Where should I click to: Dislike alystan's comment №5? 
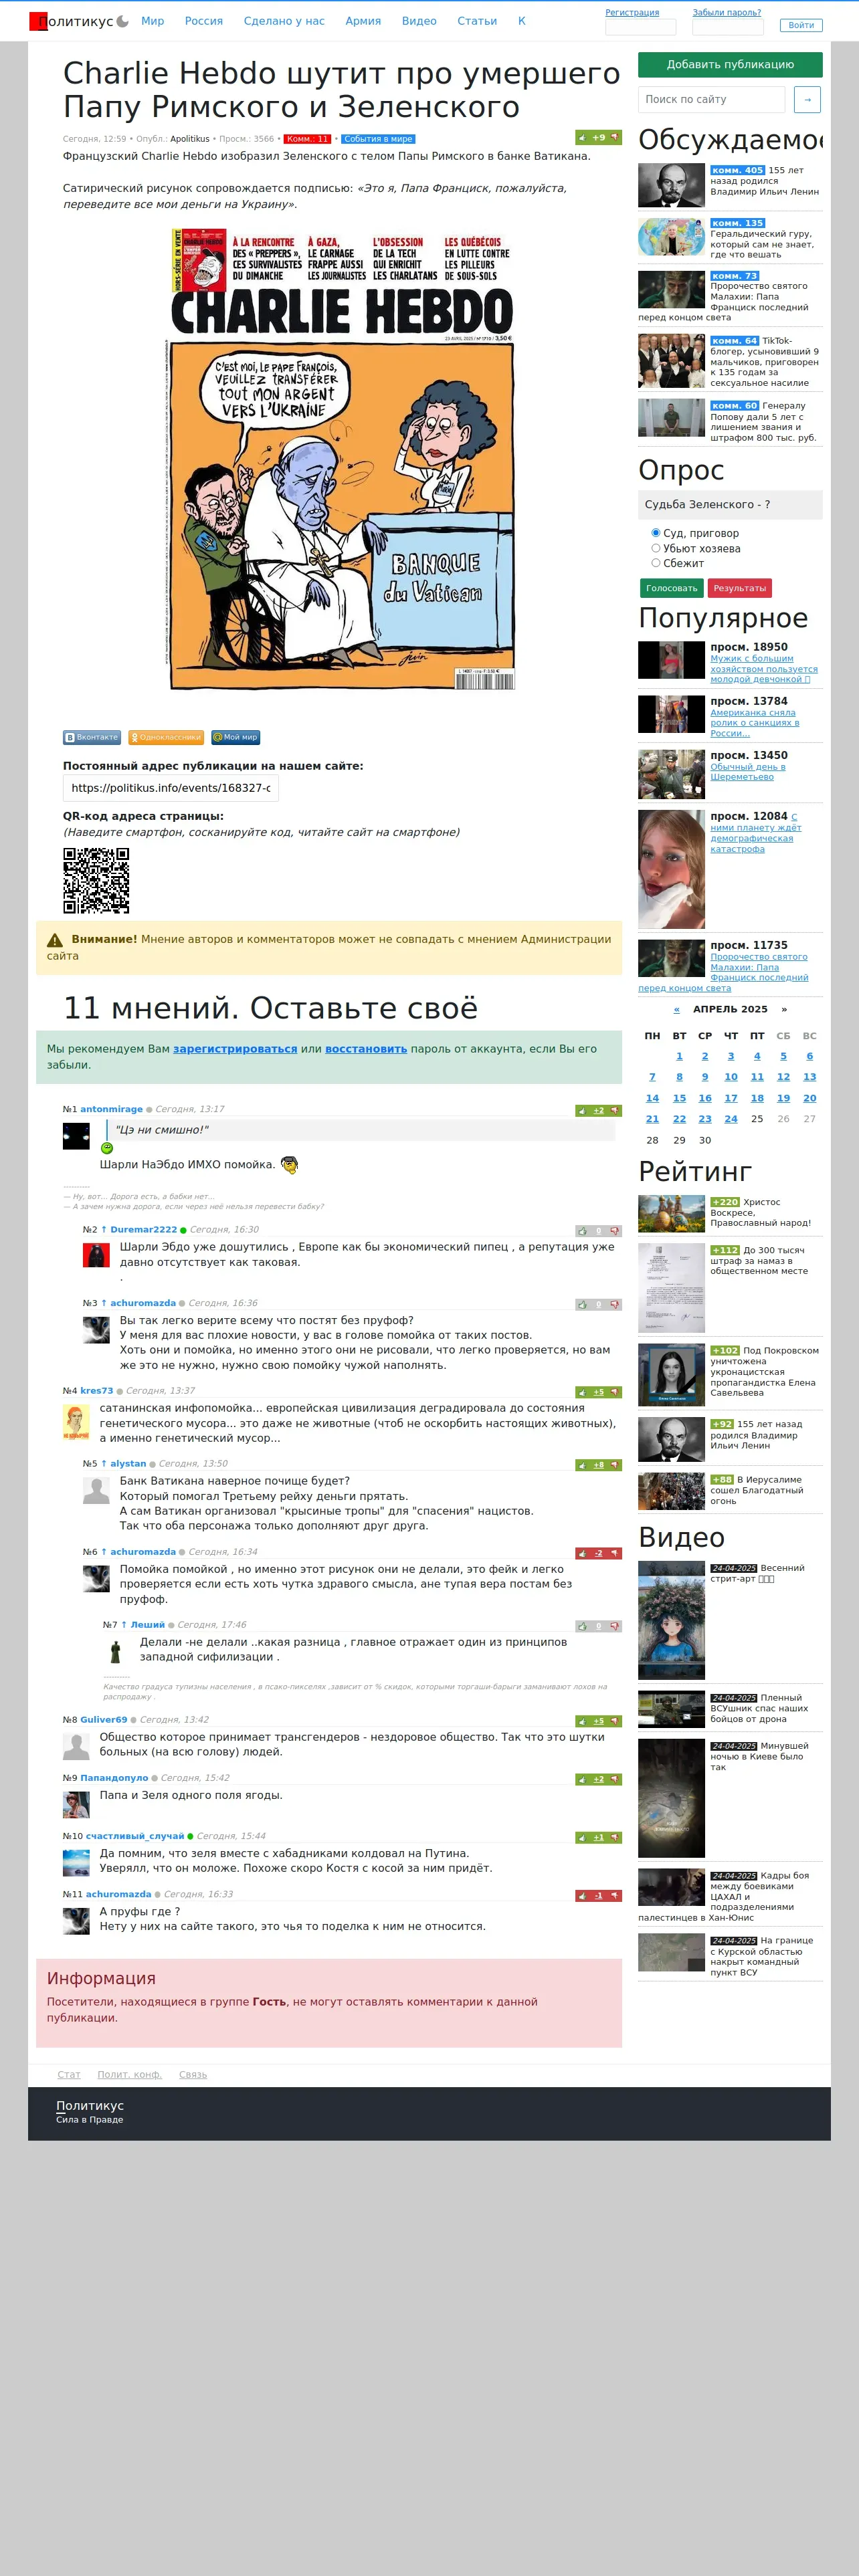[615, 1465]
